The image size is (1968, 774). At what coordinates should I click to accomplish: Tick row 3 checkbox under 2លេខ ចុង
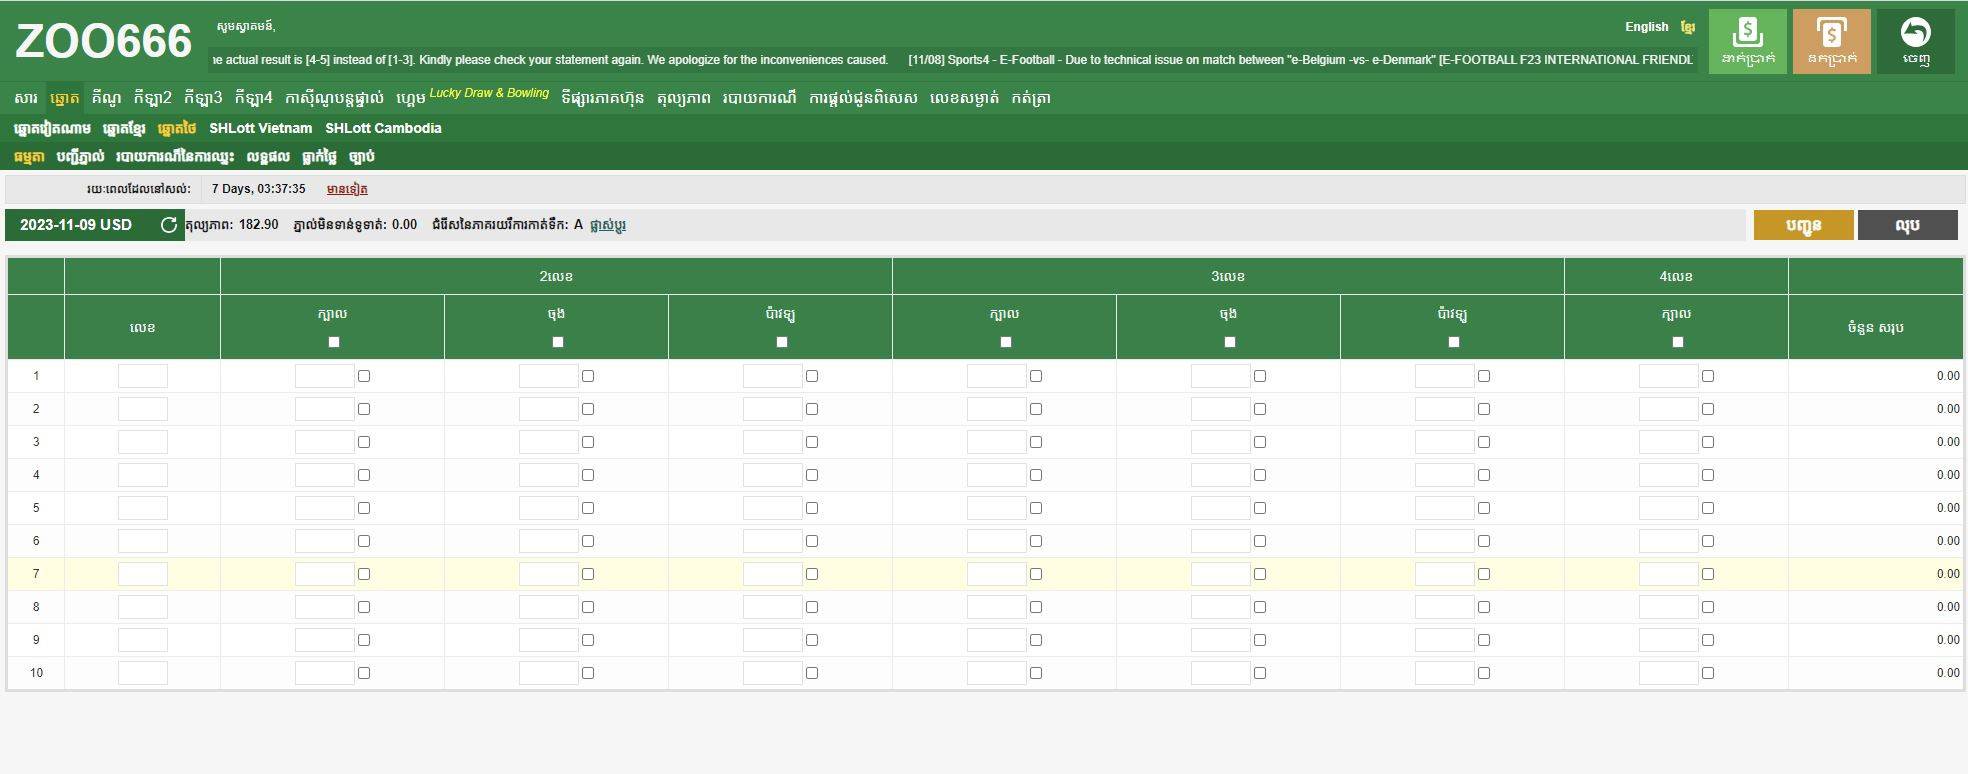pos(588,442)
